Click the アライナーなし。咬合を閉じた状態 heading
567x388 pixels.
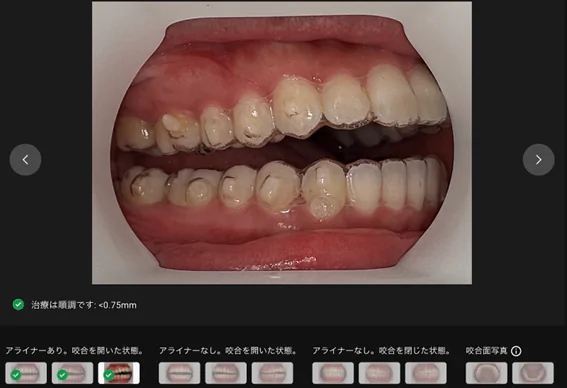pyautogui.click(x=381, y=351)
